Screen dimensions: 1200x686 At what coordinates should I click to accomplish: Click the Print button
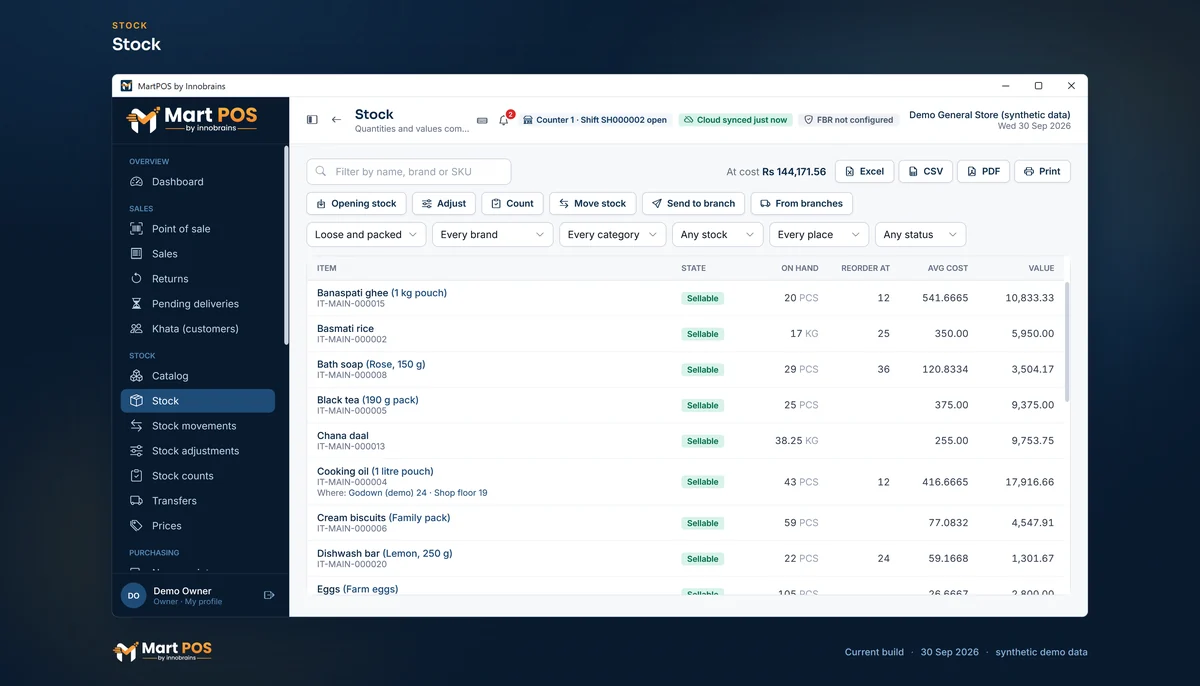(1043, 172)
